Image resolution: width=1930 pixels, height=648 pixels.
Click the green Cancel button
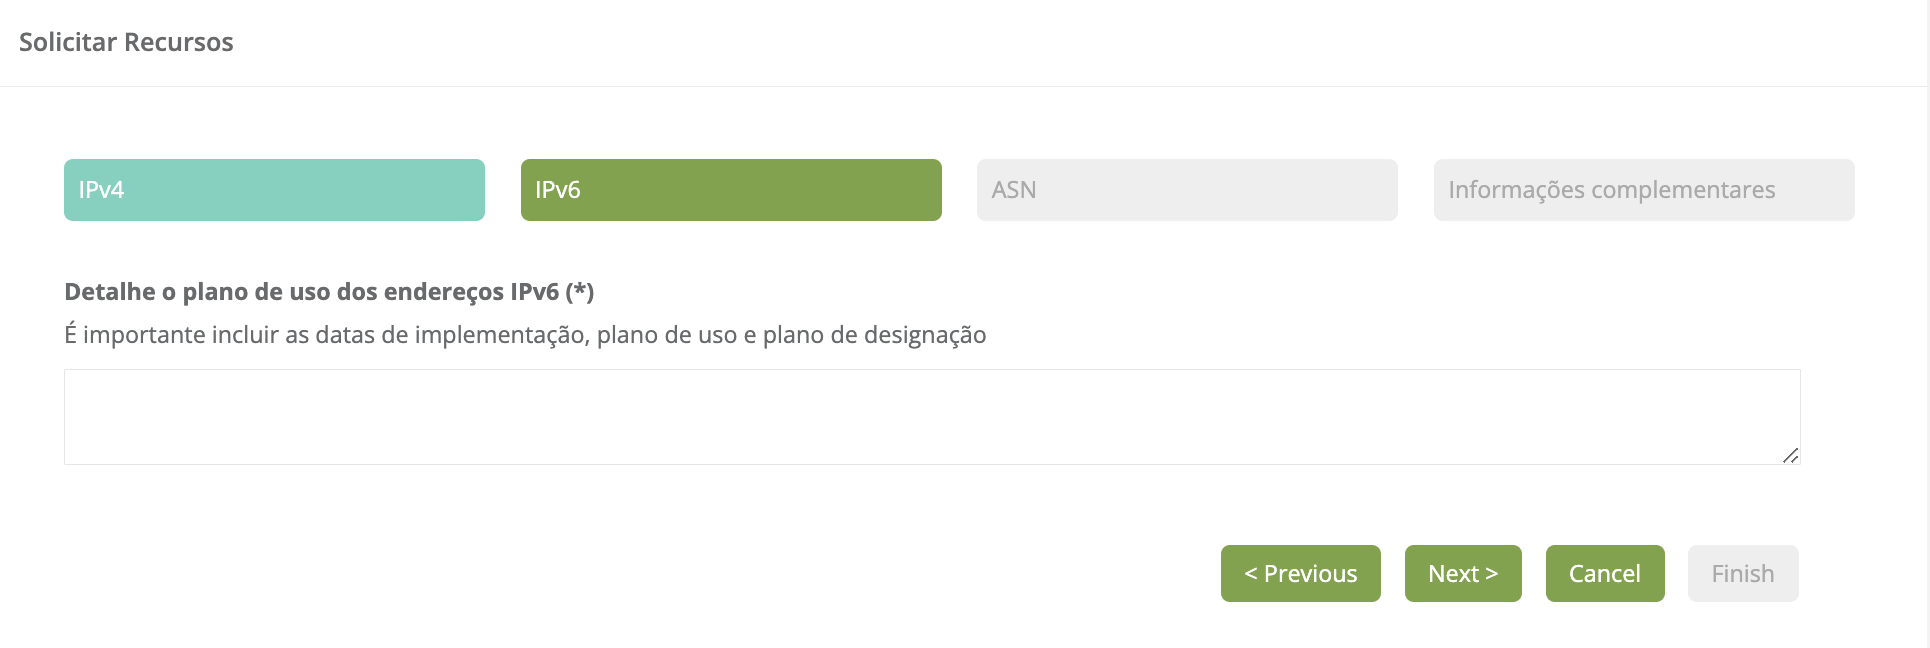click(1604, 574)
